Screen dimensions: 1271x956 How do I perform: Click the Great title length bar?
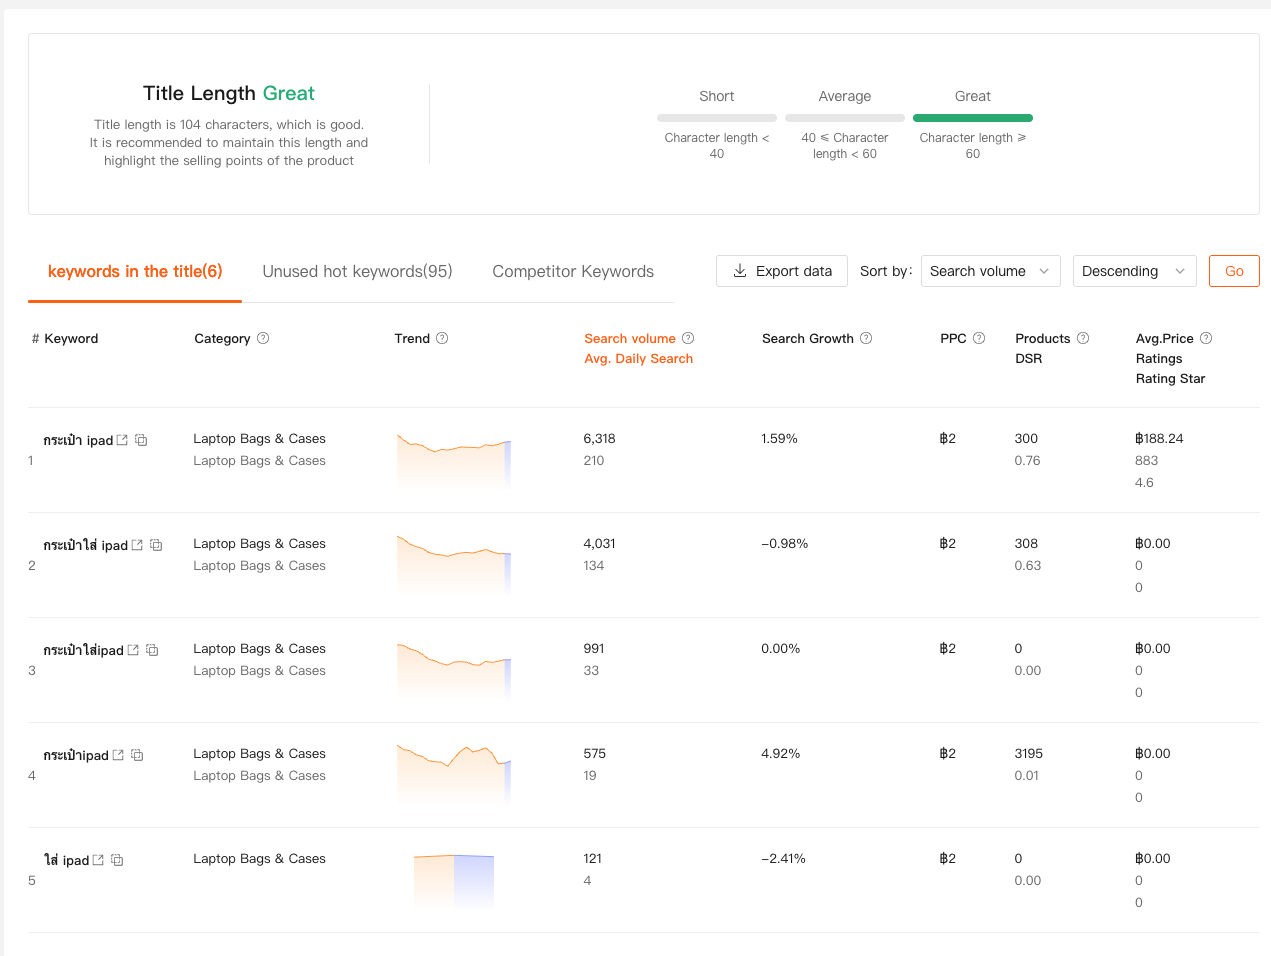[972, 118]
